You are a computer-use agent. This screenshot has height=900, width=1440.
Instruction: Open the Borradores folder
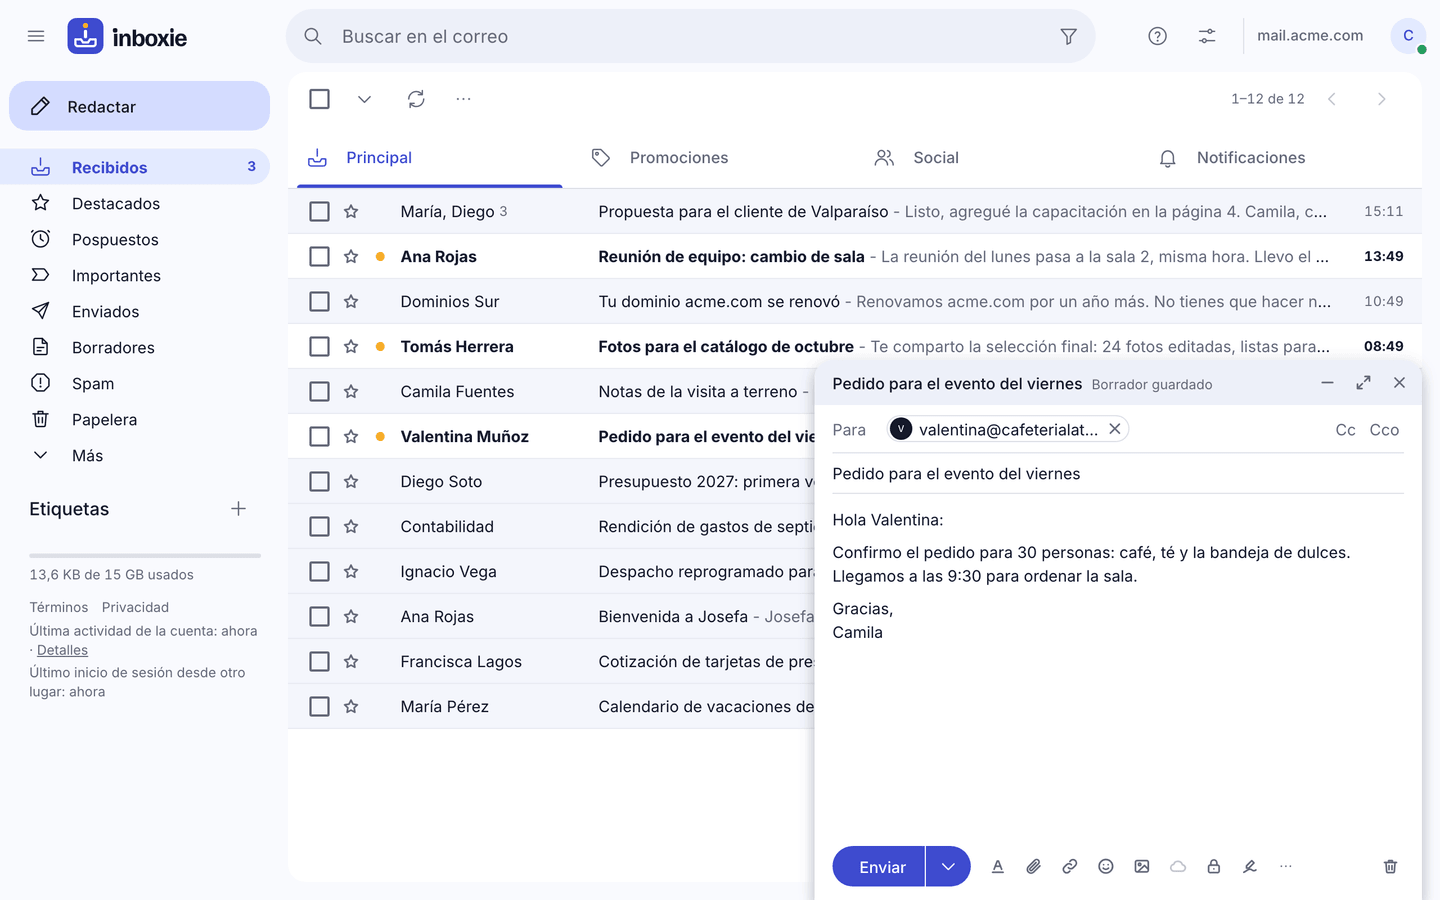pos(135,348)
